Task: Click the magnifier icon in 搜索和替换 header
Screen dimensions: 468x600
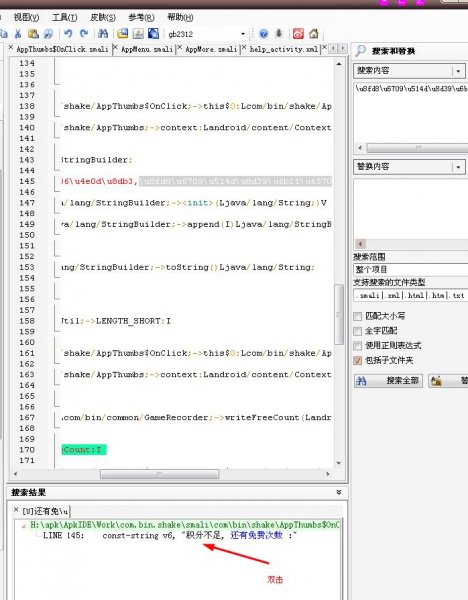Action: (360, 50)
